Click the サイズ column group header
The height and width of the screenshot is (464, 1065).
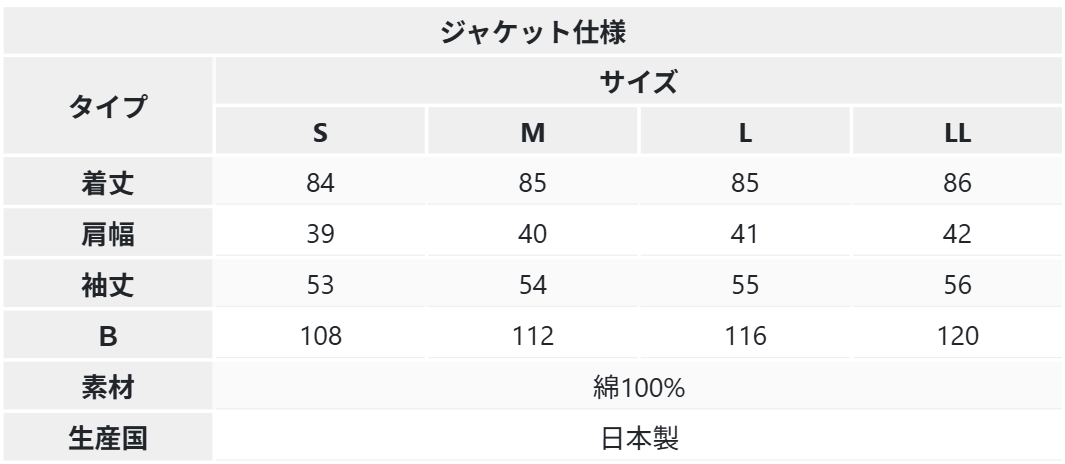(x=639, y=82)
